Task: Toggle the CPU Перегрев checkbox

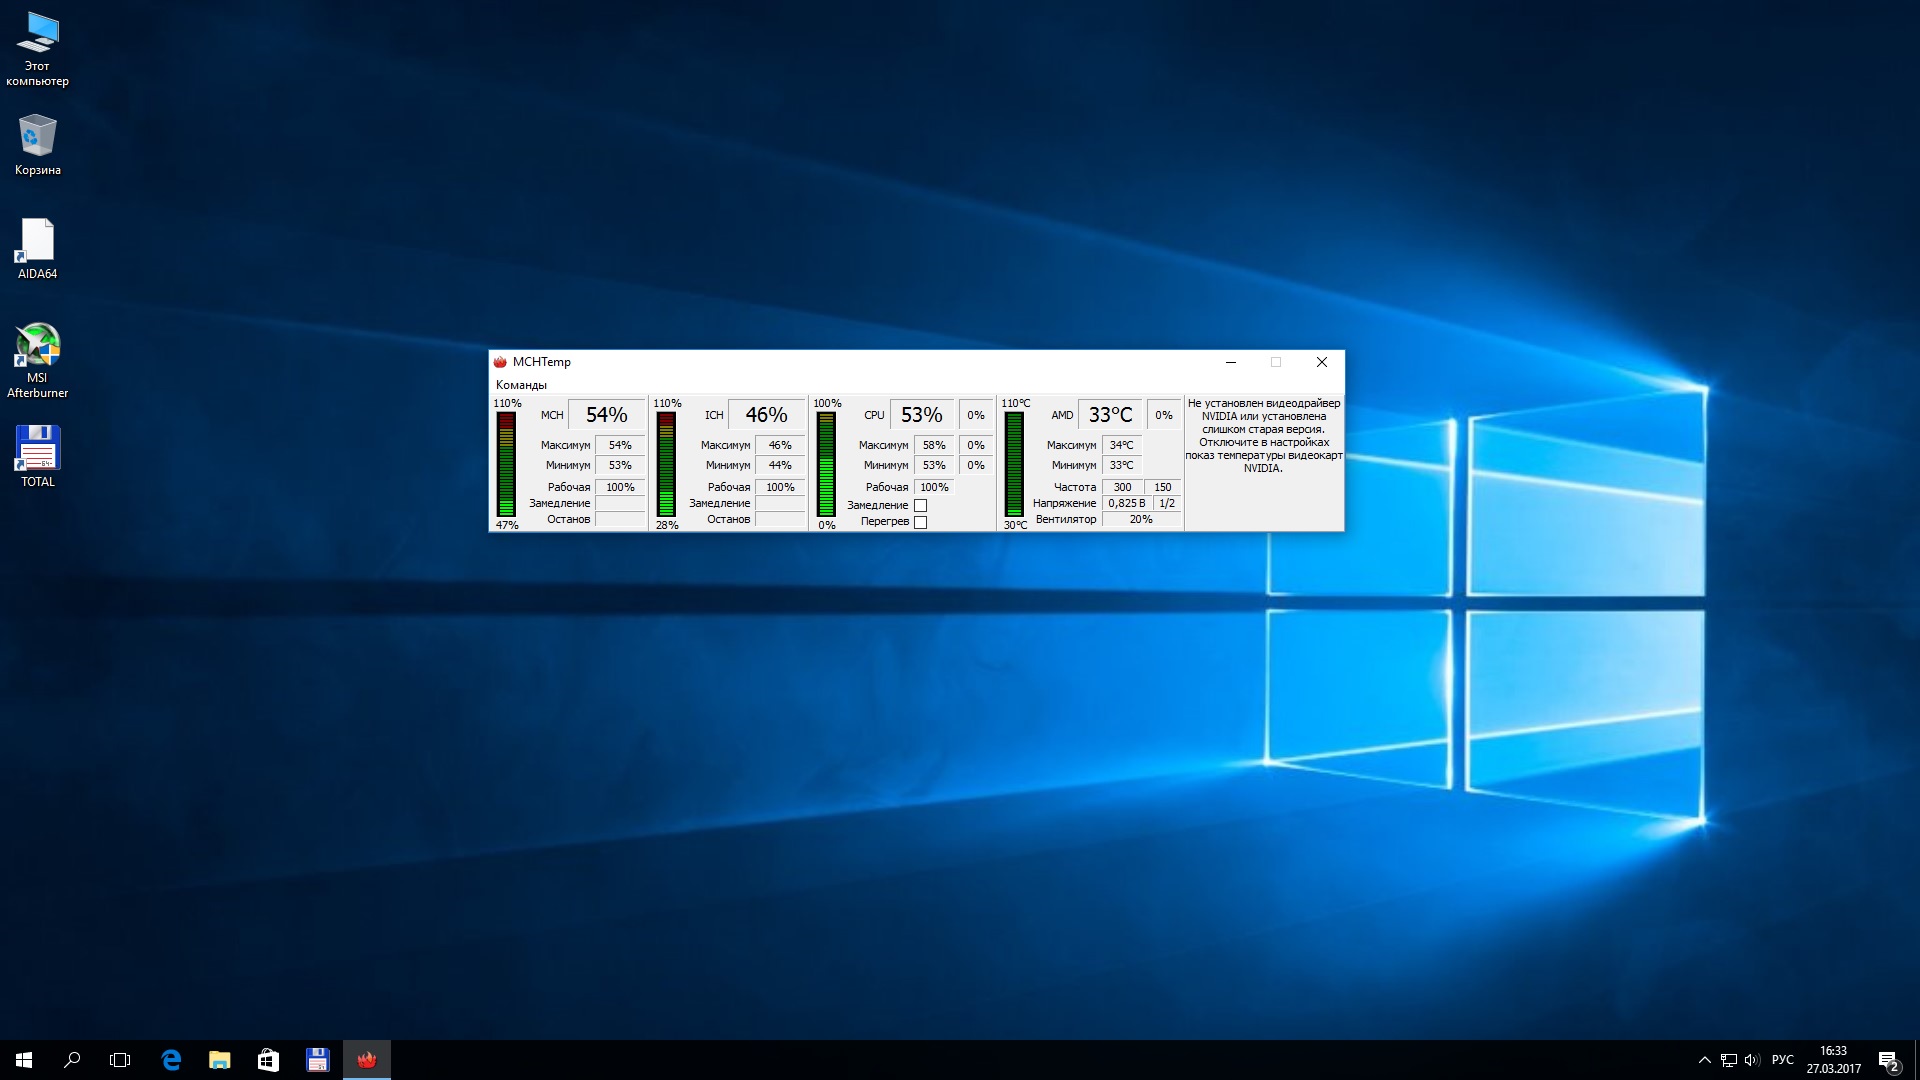Action: tap(920, 522)
